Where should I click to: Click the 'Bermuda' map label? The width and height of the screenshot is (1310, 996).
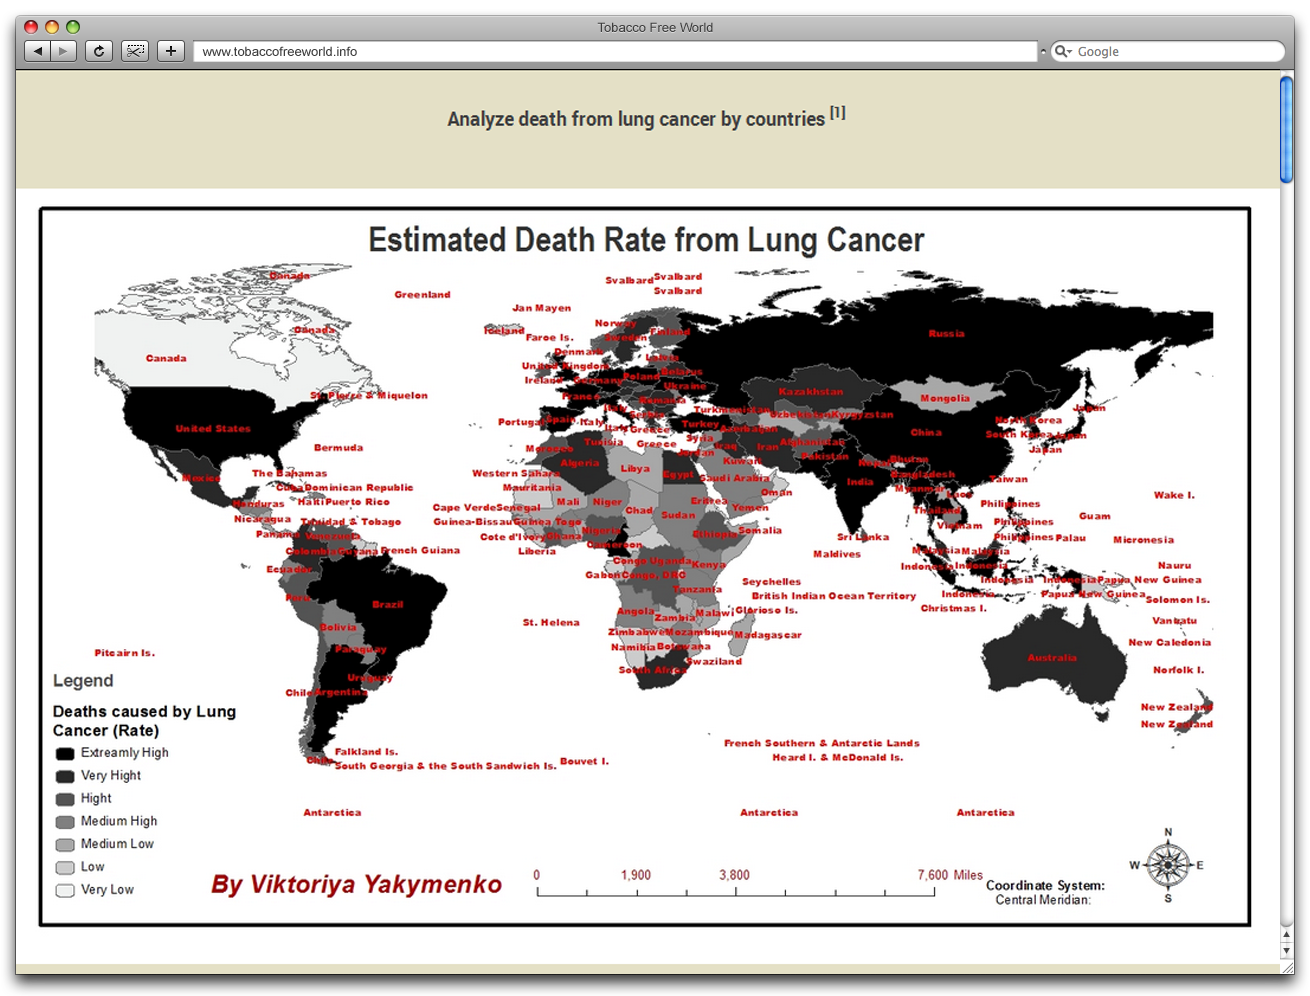[x=338, y=448]
